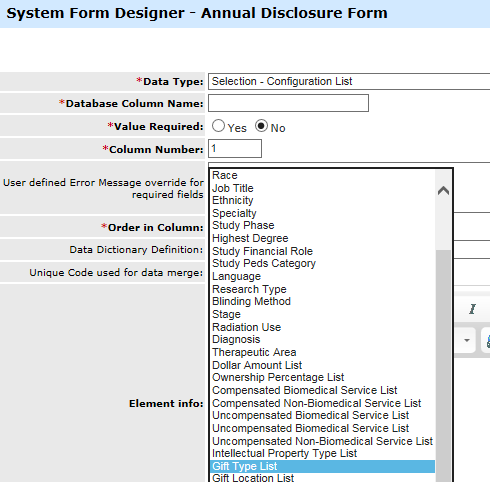Screen dimensions: 490x482
Task: Select the Language option
Action: [x=323, y=276]
